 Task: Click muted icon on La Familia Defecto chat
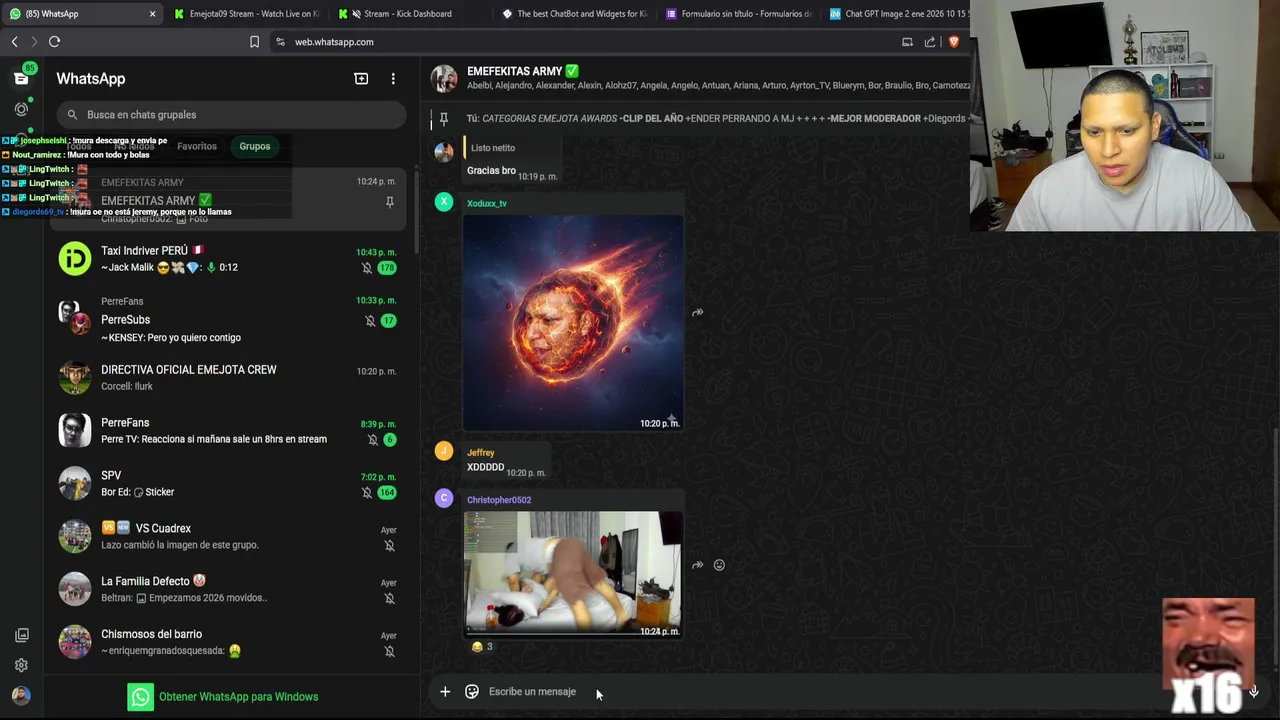pyautogui.click(x=389, y=598)
